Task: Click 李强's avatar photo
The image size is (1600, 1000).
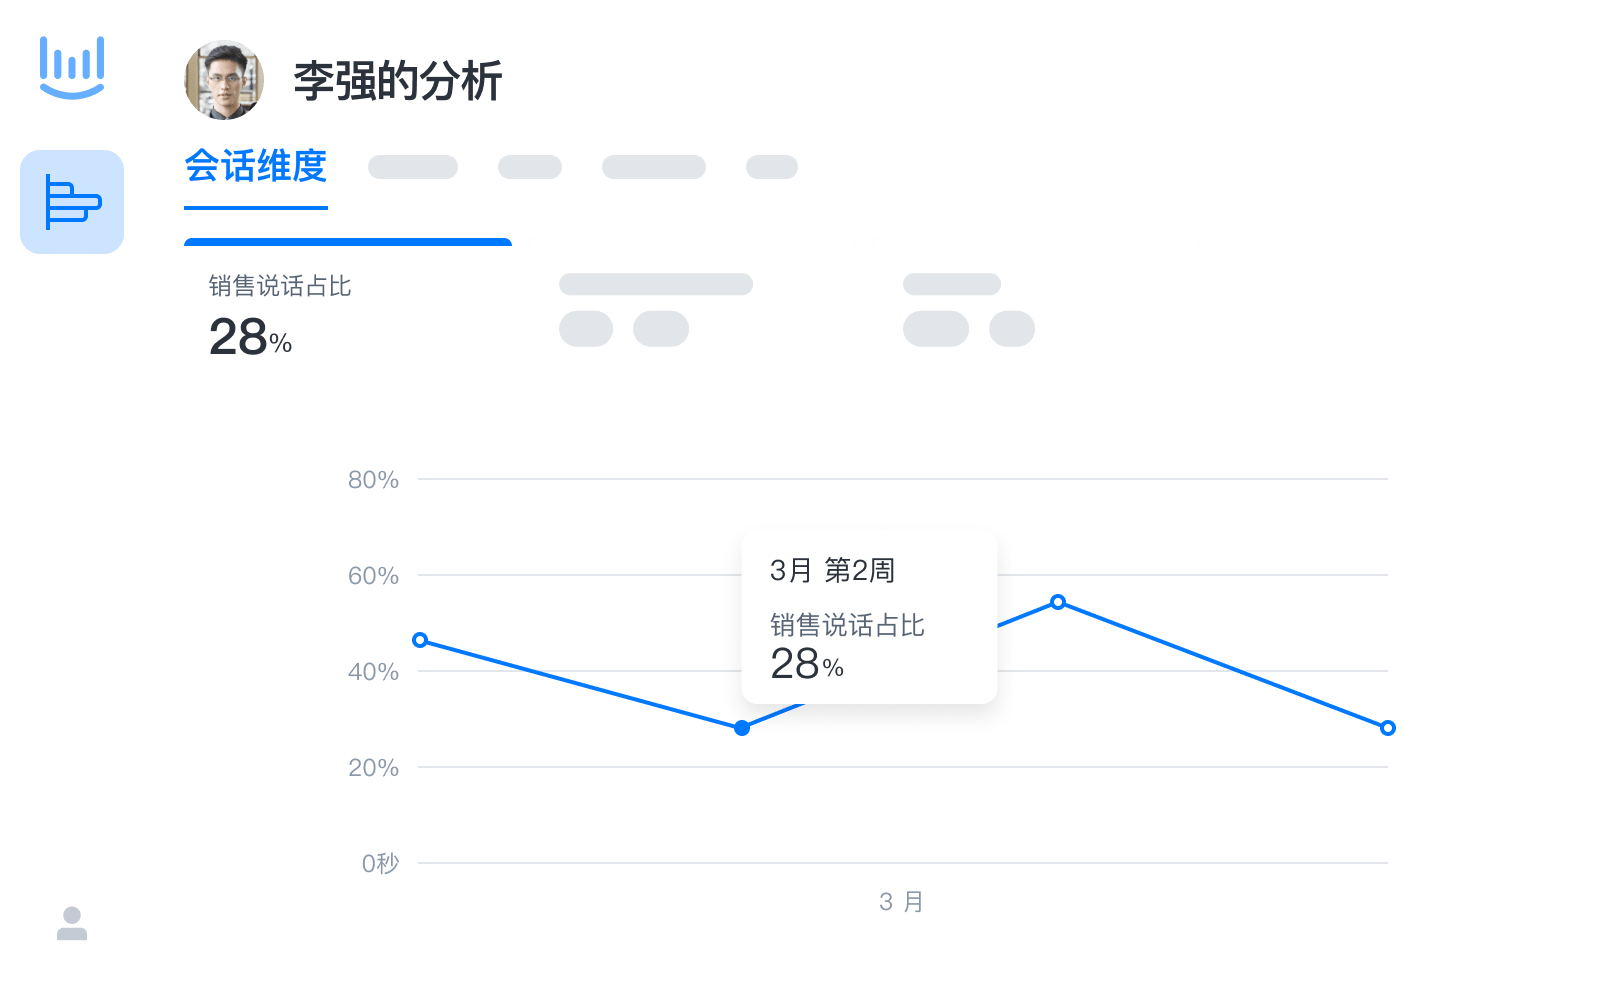Action: (x=224, y=80)
